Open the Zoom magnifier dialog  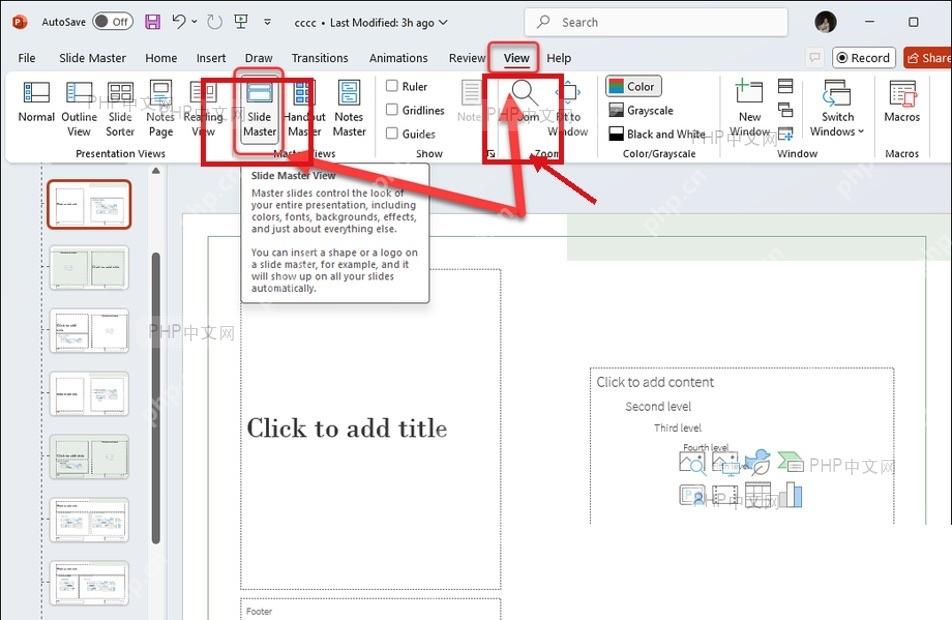tap(524, 101)
